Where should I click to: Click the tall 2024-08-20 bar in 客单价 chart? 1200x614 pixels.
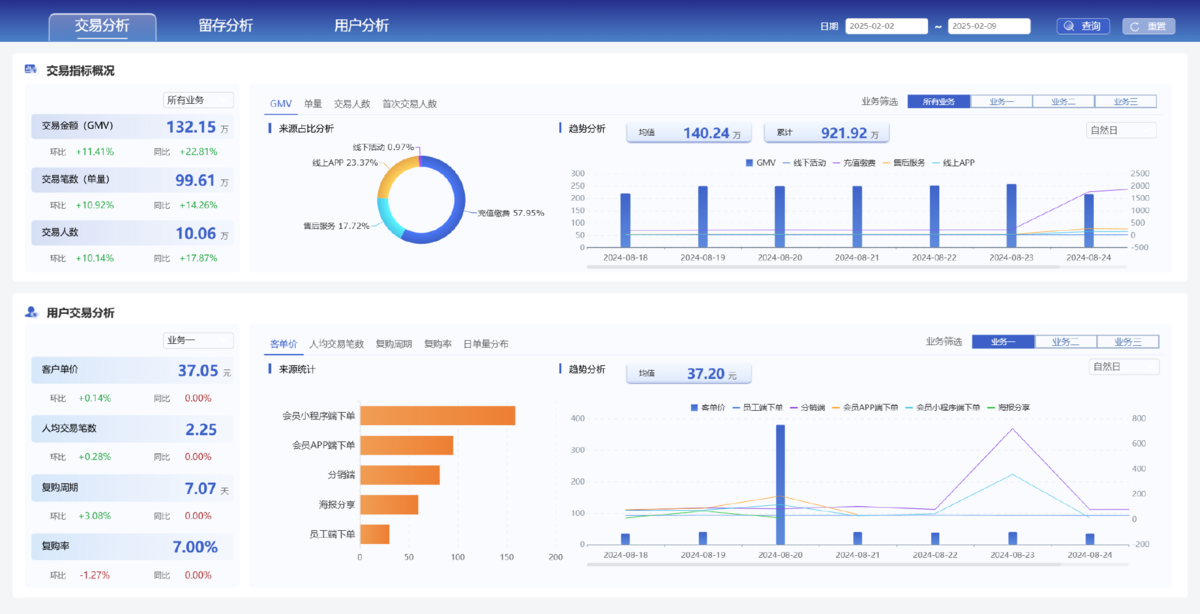(x=780, y=485)
